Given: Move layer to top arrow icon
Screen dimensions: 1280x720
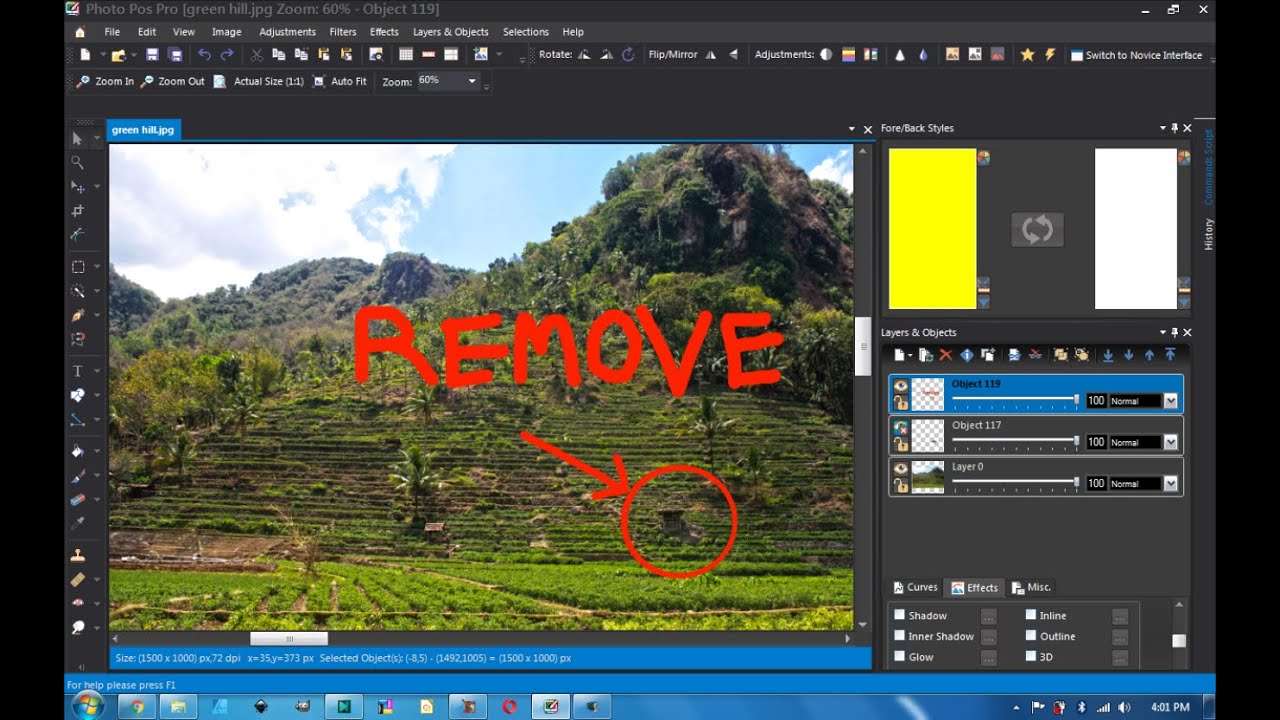Looking at the screenshot, I should click(x=1170, y=355).
